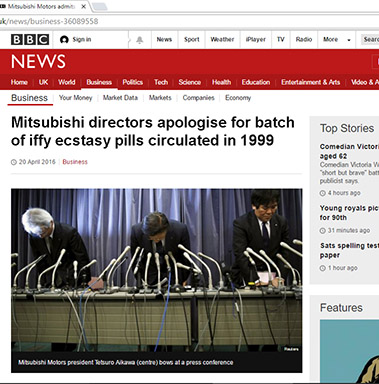379x384 pixels.
Task: Select the Entertainment & Arts tab
Action: point(310,82)
